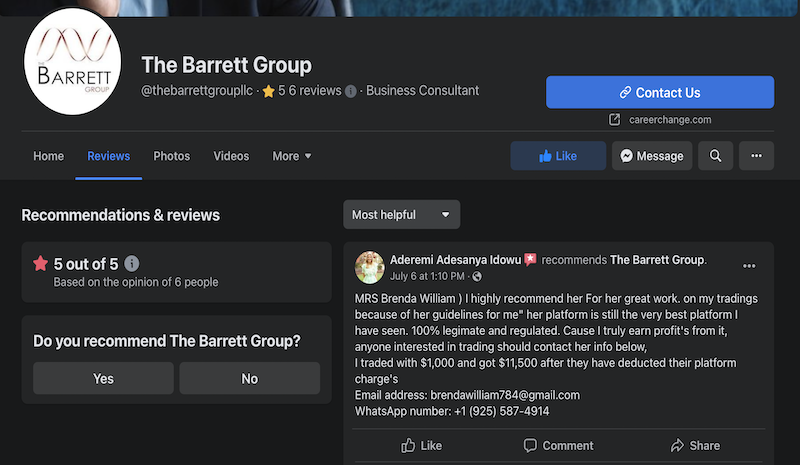The height and width of the screenshot is (465, 800).
Task: Comment on Aderemi's review post
Action: click(558, 446)
